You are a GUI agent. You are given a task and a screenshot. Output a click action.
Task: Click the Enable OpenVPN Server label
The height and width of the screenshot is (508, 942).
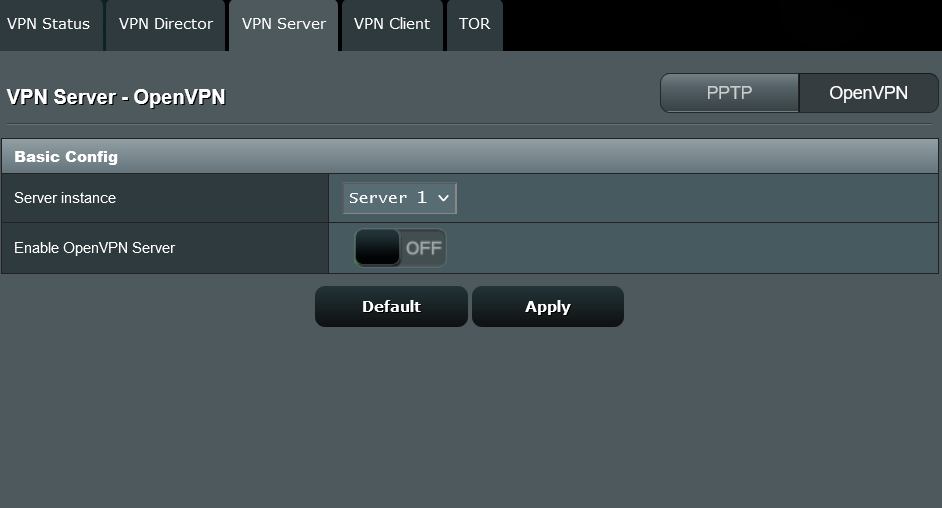[94, 248]
